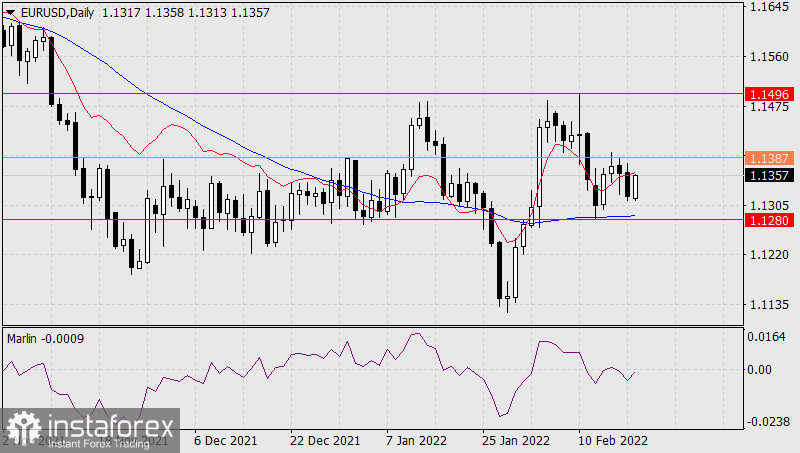Click the 1.1135 value on price axis

click(771, 305)
